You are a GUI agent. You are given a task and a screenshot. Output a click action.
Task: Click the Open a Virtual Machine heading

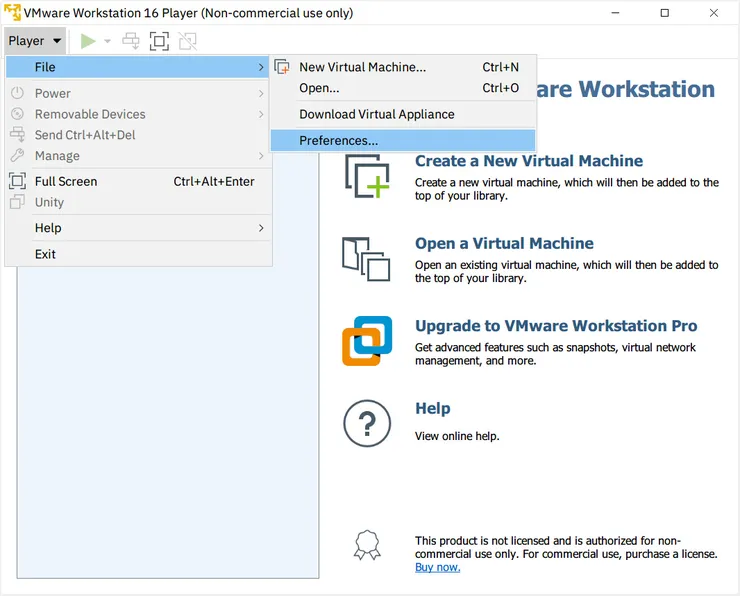click(504, 243)
